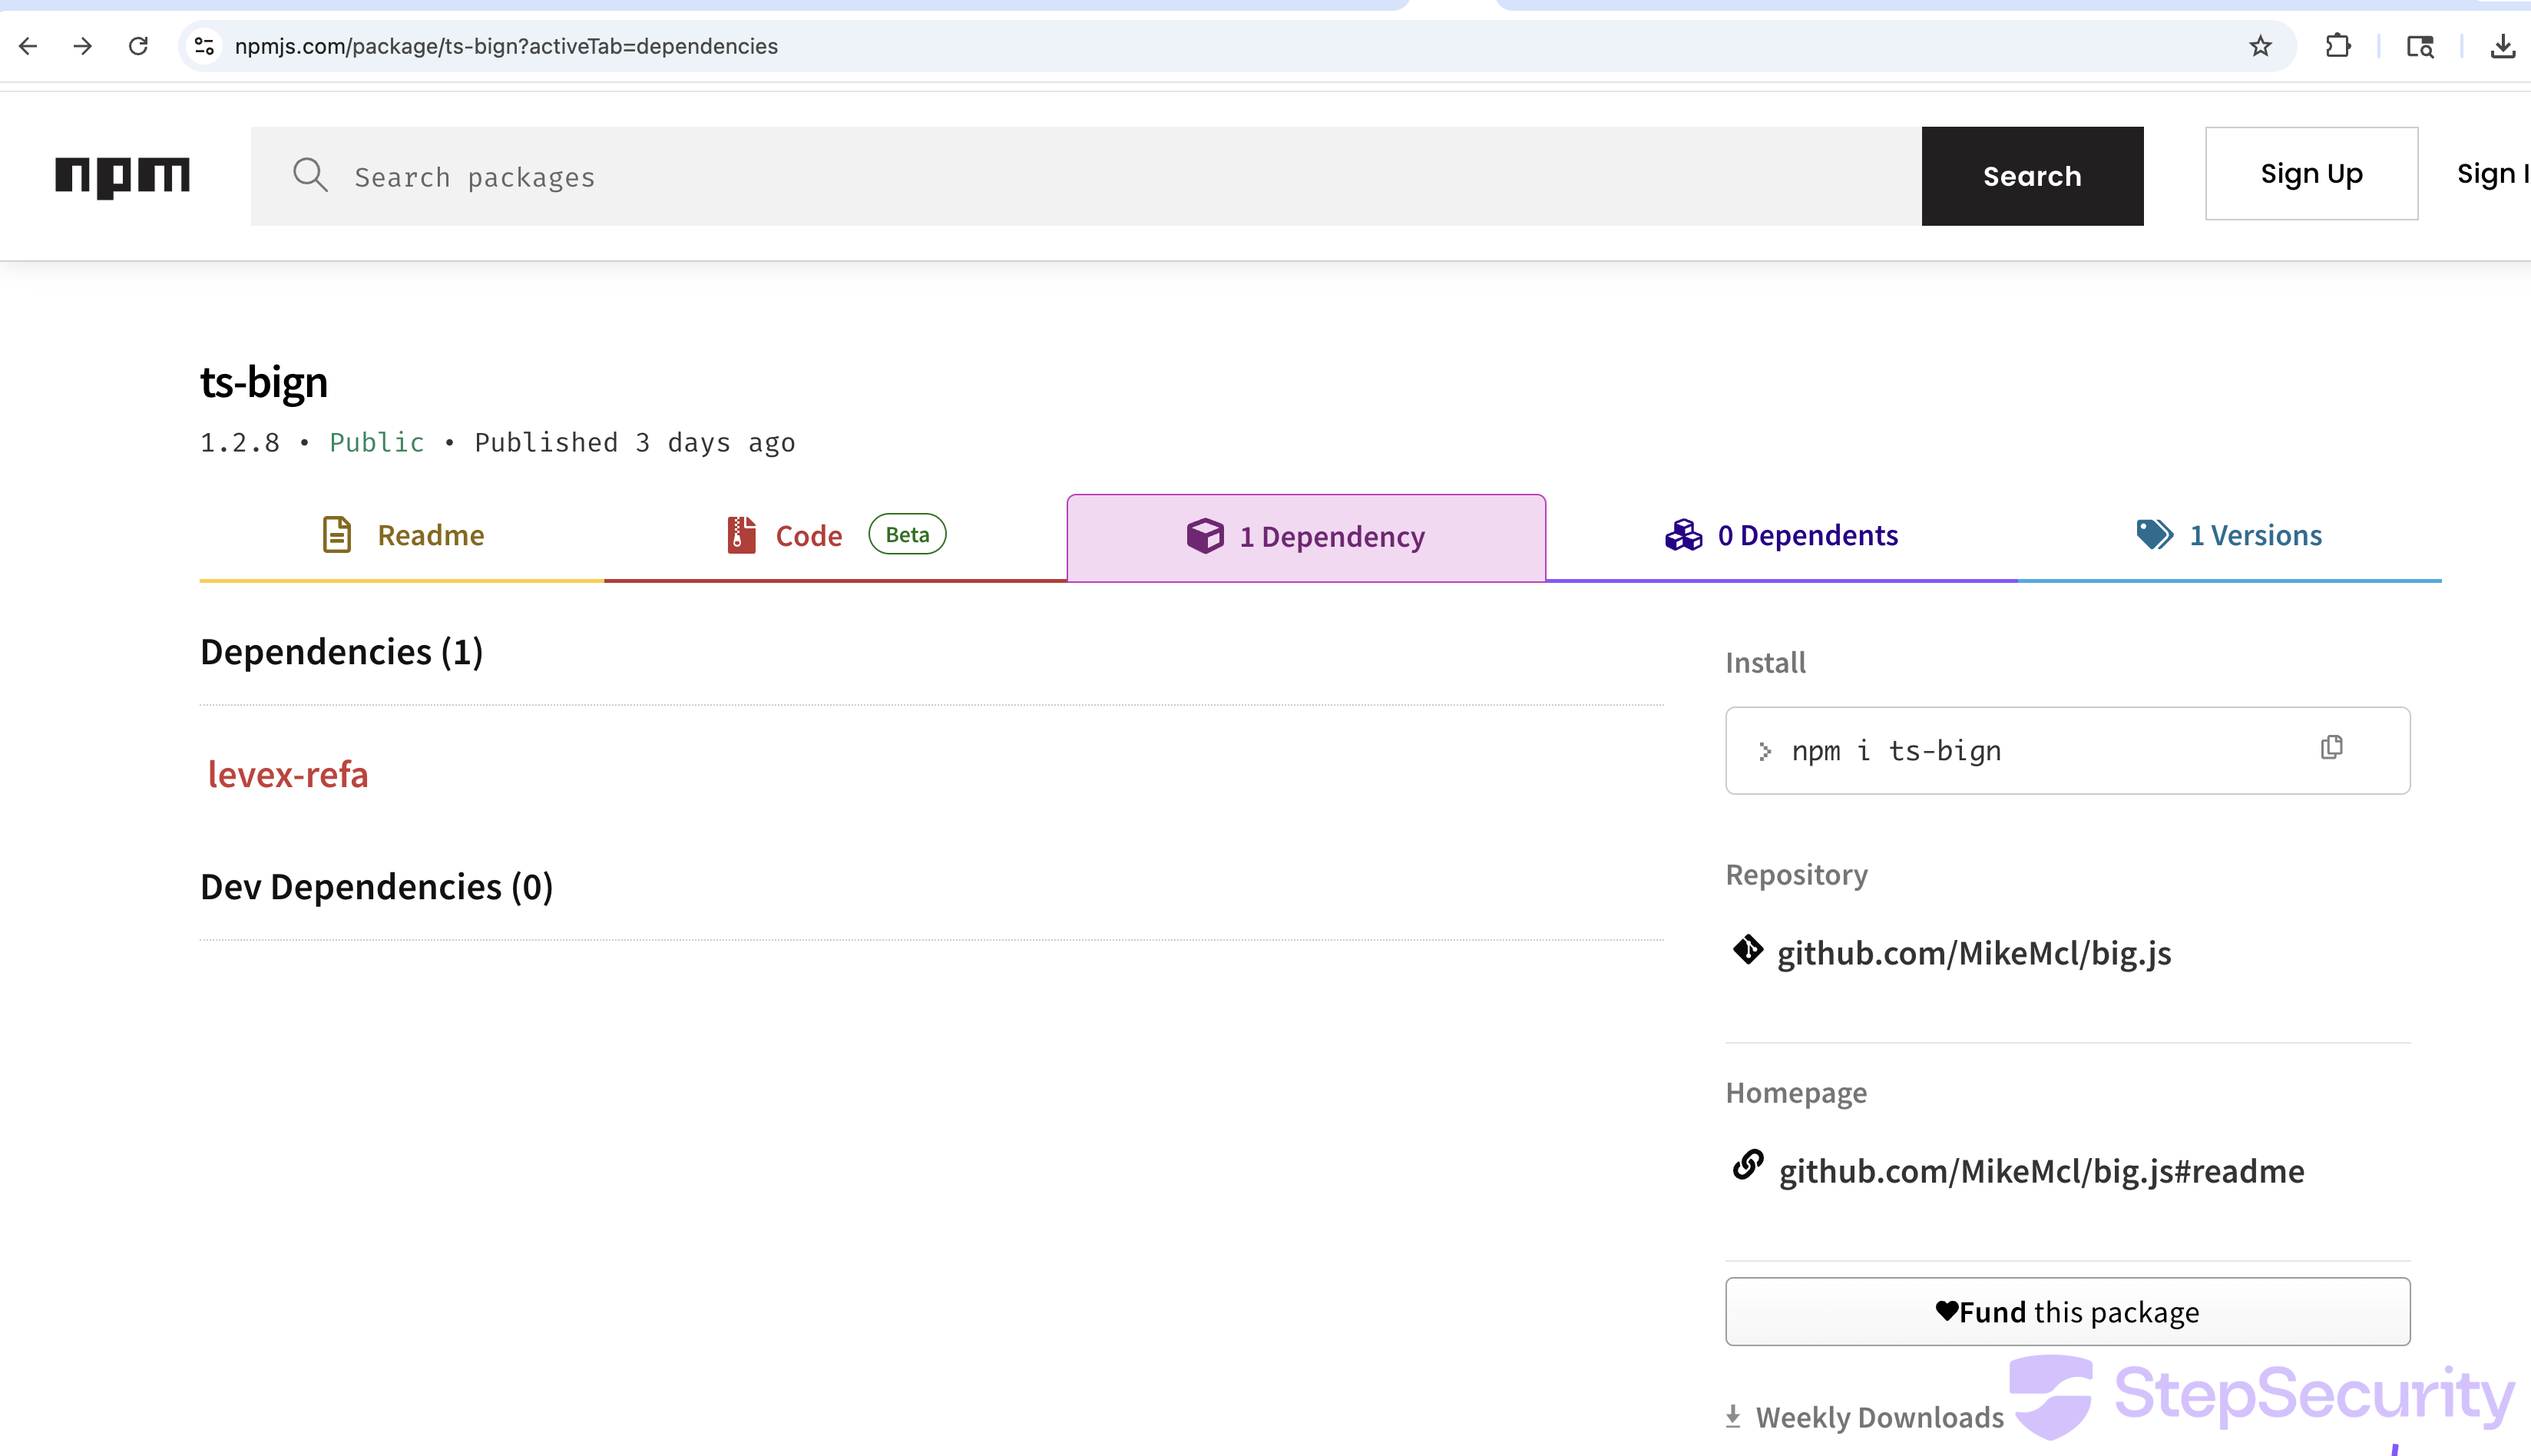Bookmark this page with star icon

pyautogui.click(x=2260, y=46)
